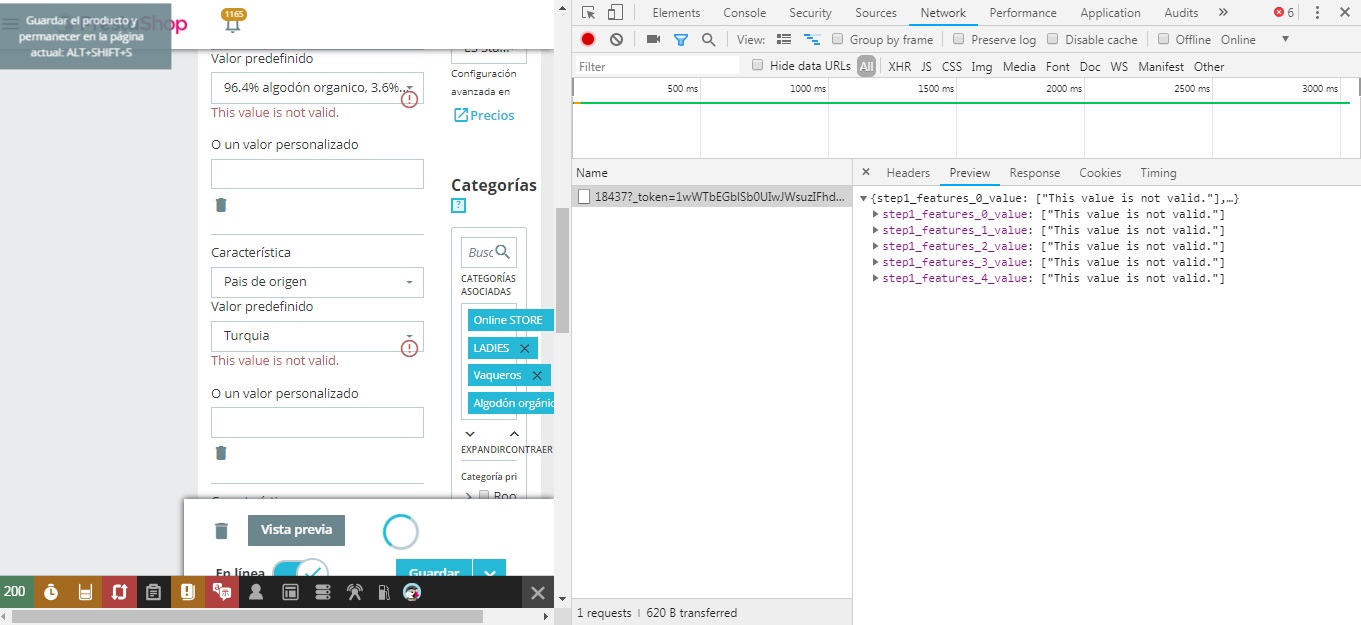Click the red record network log button
The height and width of the screenshot is (625, 1361).
588,40
